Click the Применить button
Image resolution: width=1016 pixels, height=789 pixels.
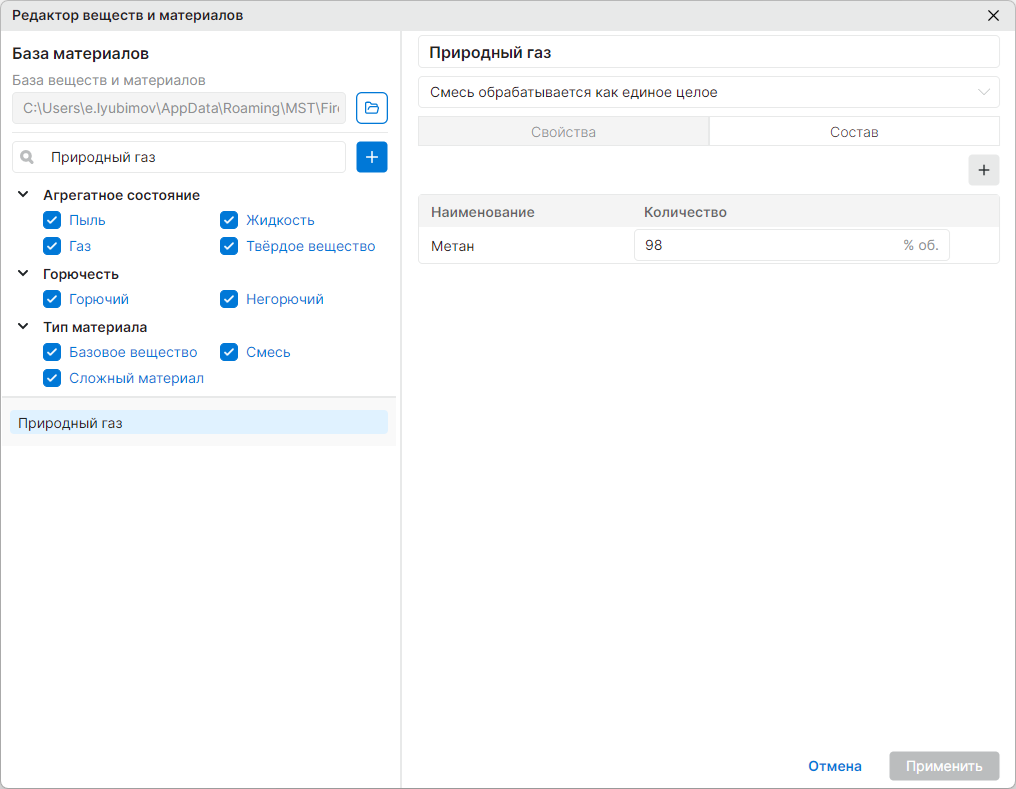[x=944, y=766]
